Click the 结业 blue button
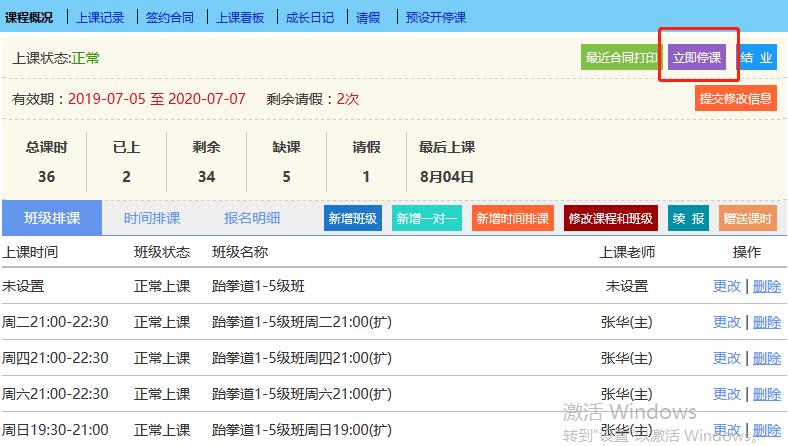Image resolution: width=788 pixels, height=446 pixels. tap(756, 58)
